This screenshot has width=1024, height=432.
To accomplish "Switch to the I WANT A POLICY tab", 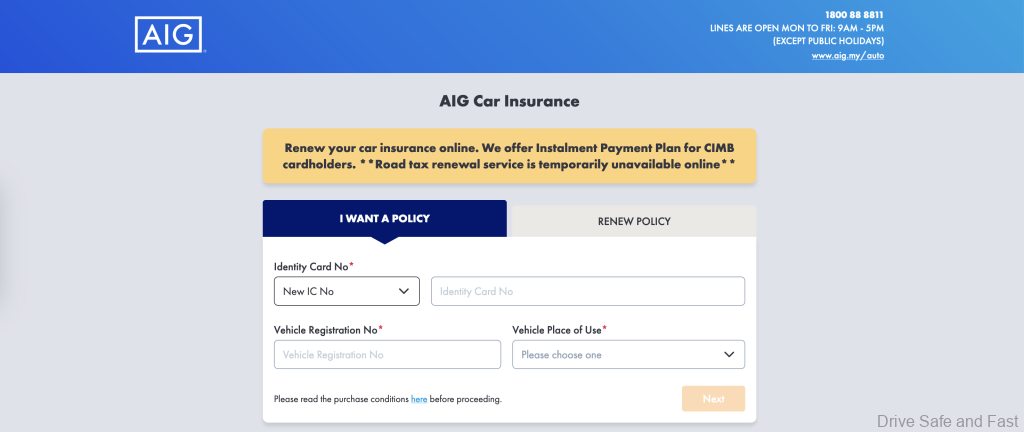I will pos(384,218).
